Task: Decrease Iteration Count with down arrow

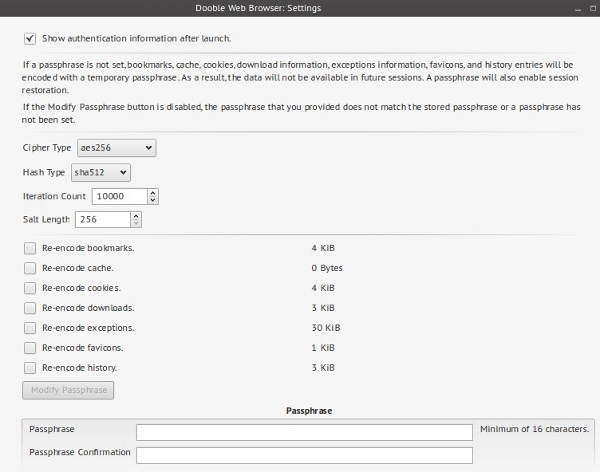Action: pos(153,201)
